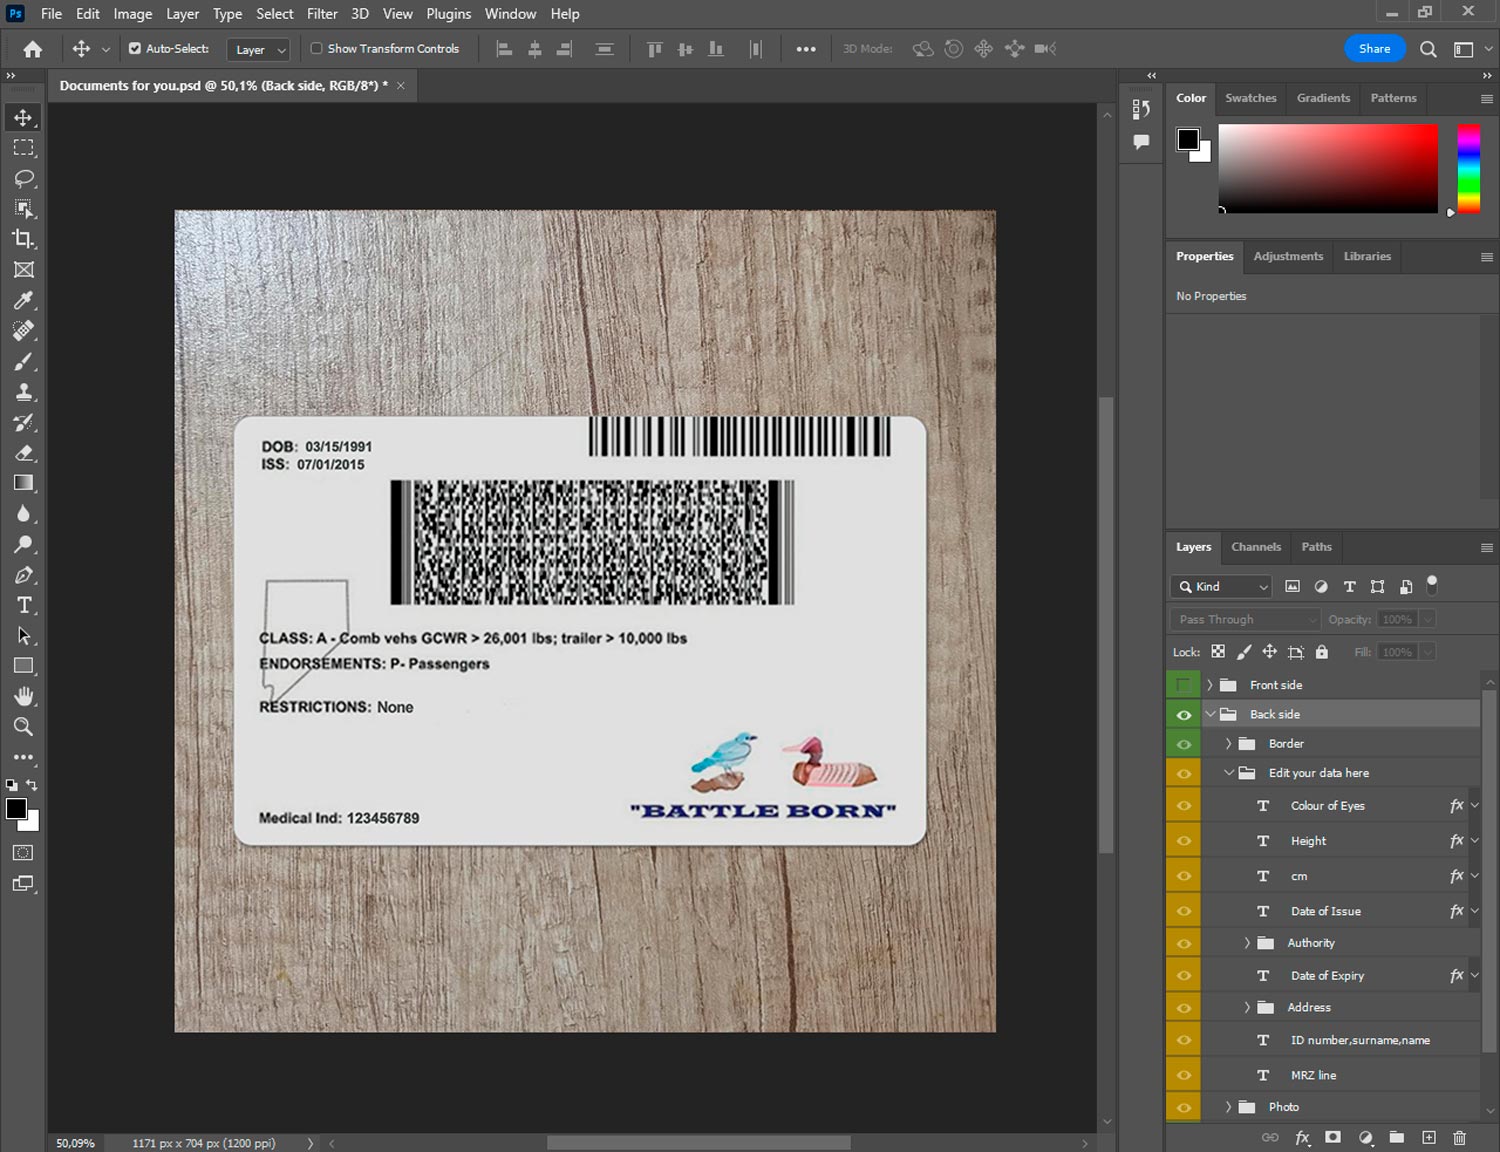The height and width of the screenshot is (1152, 1500).
Task: Click the foreground color swatch in toolbar
Action: 15,809
